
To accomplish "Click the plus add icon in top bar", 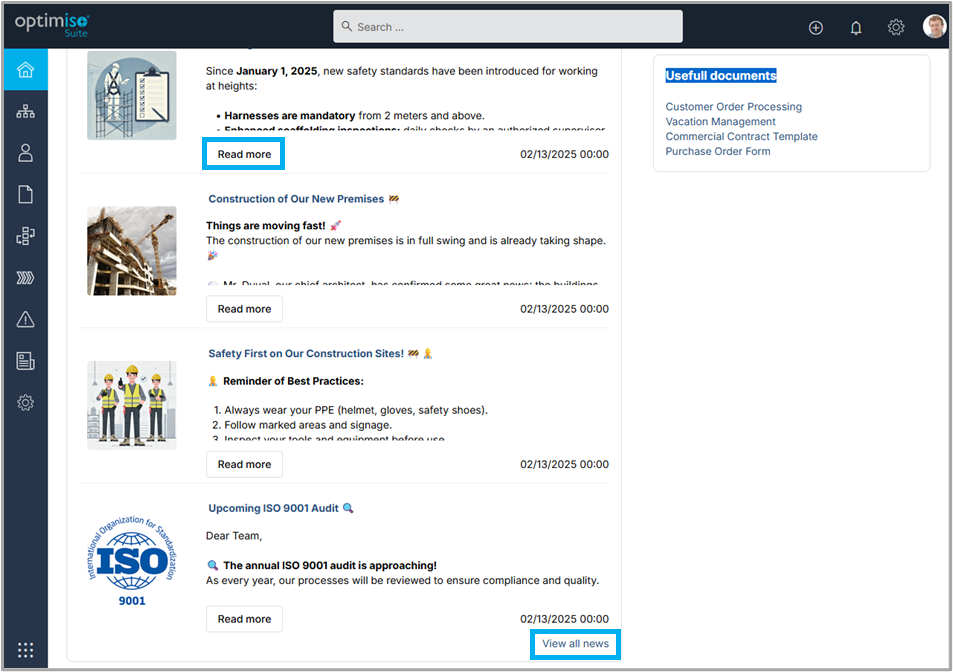I will click(x=816, y=28).
